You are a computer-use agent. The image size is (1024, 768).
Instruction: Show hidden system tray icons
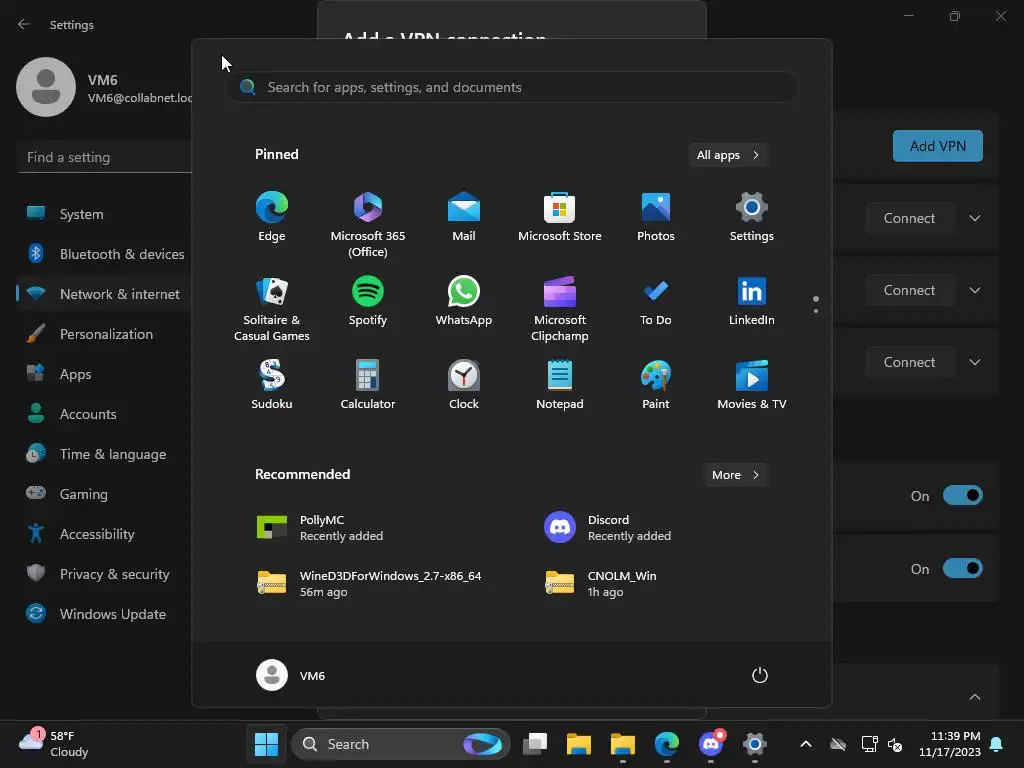[806, 744]
